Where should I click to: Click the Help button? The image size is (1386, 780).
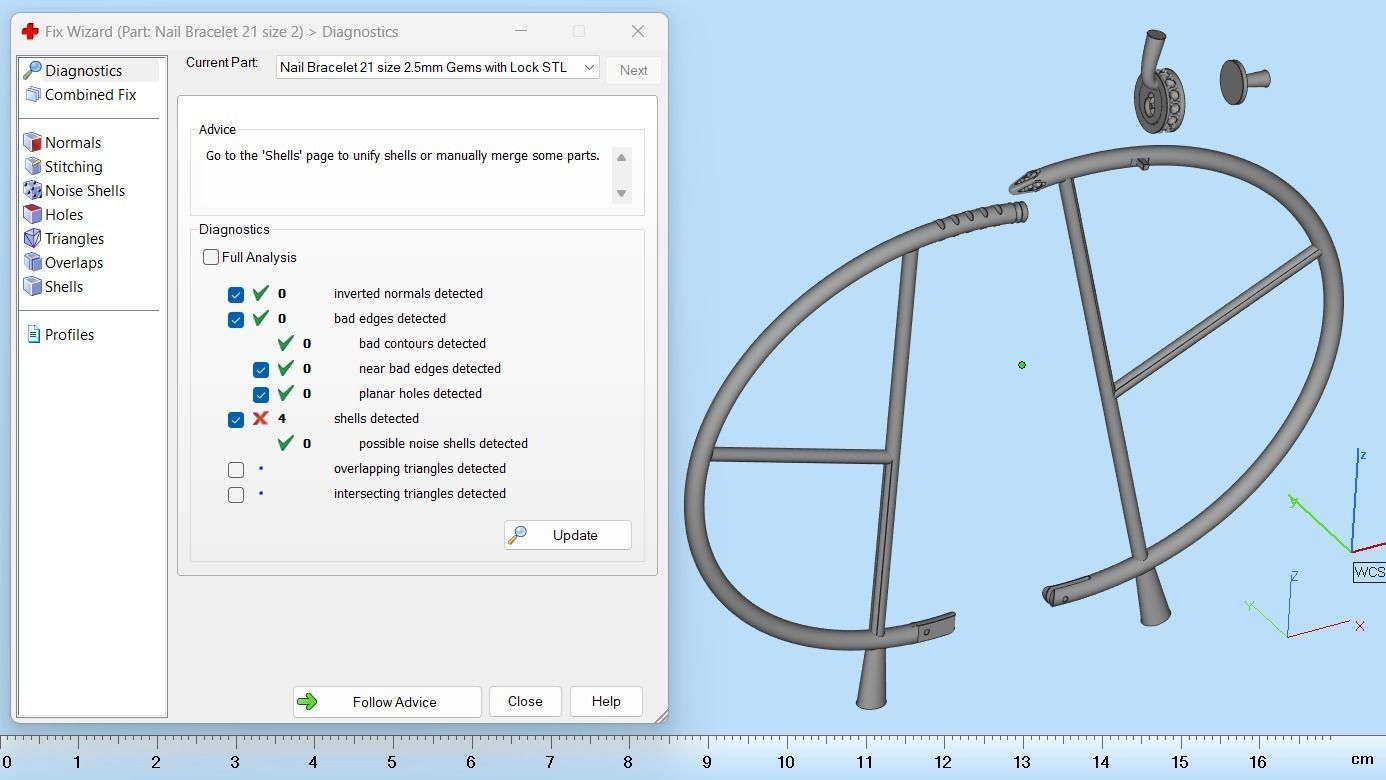tap(606, 701)
